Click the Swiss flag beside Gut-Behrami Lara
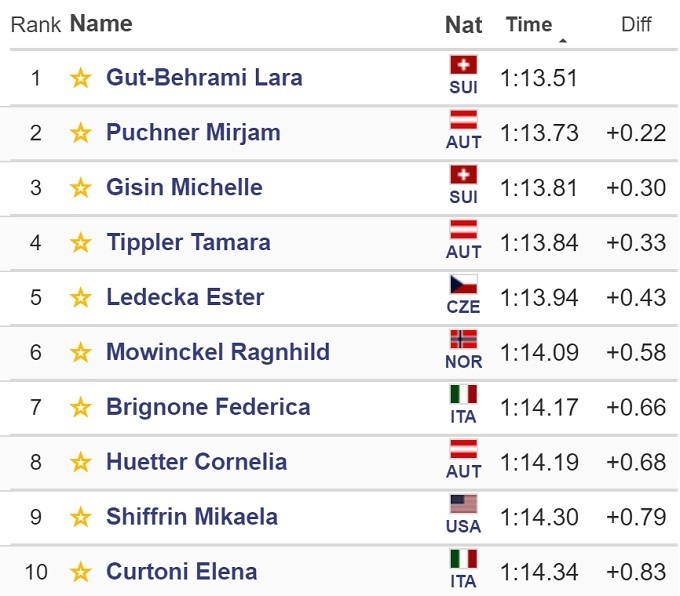 point(463,66)
